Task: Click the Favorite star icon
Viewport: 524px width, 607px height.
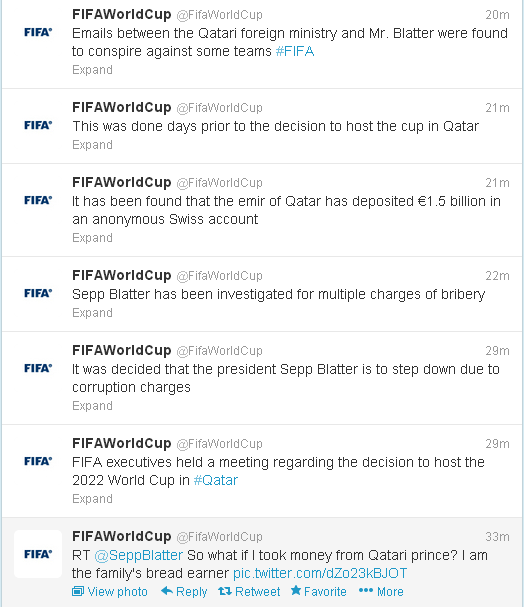Action: pos(296,590)
